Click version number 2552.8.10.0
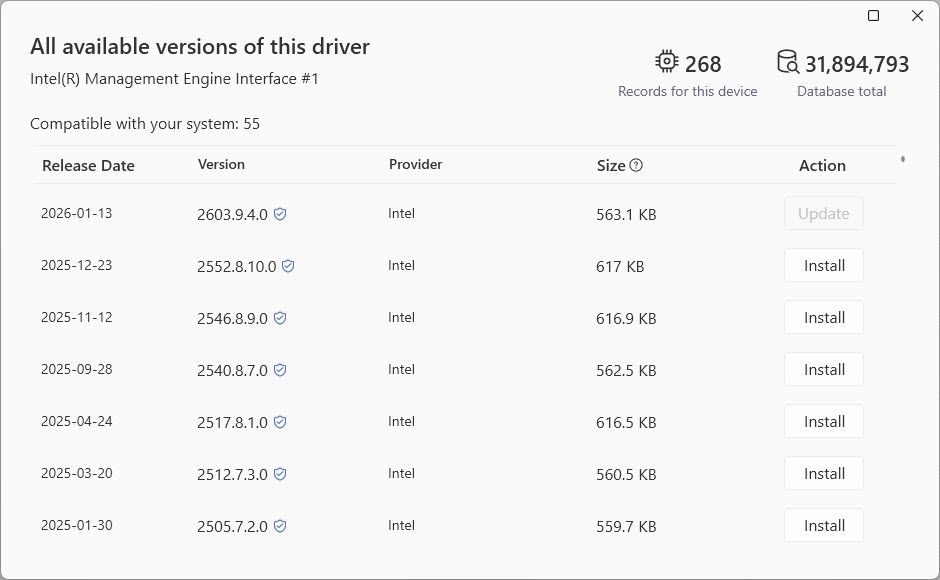Viewport: 940px width, 580px height. click(x=237, y=266)
